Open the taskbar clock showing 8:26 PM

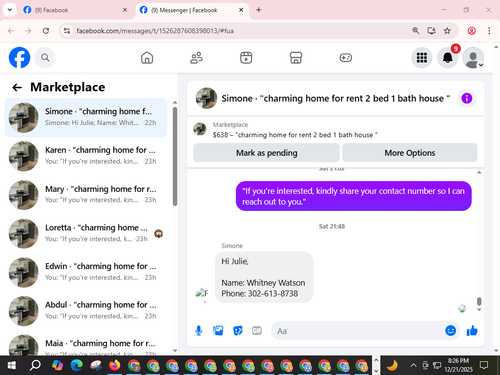[458, 365]
